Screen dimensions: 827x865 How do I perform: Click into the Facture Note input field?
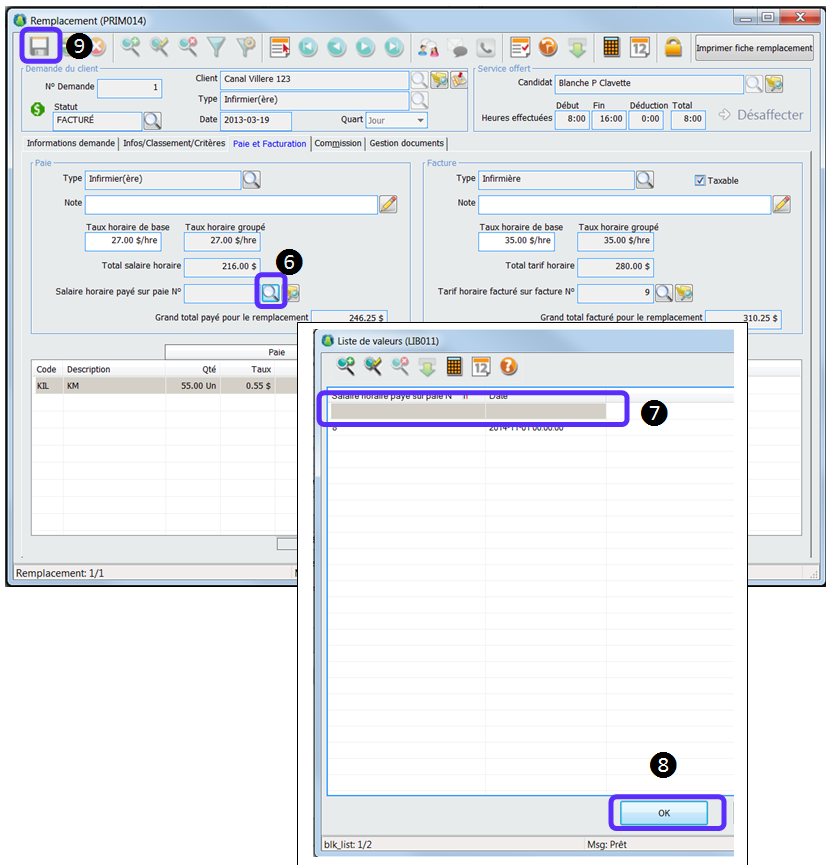(x=624, y=204)
